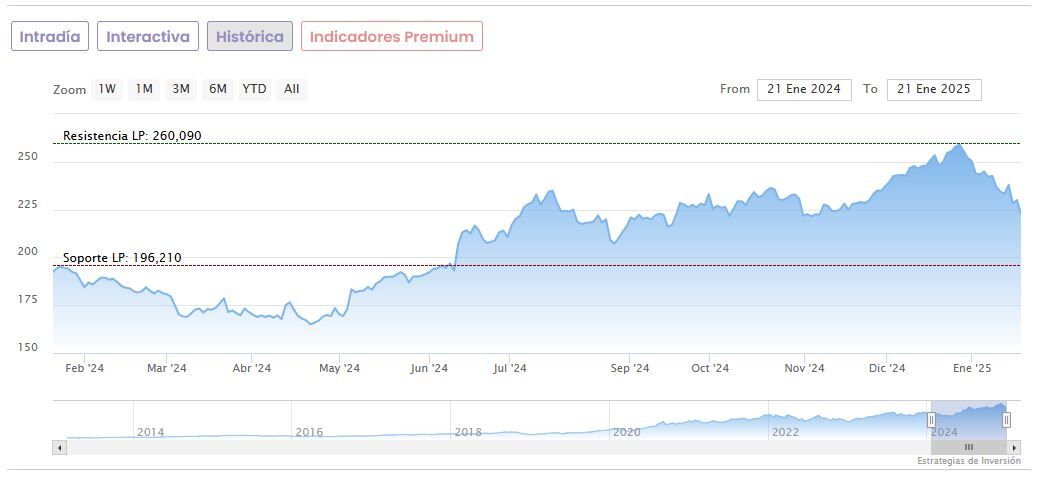The image size is (1039, 477).
Task: Select the 6M zoom option
Action: [217, 89]
